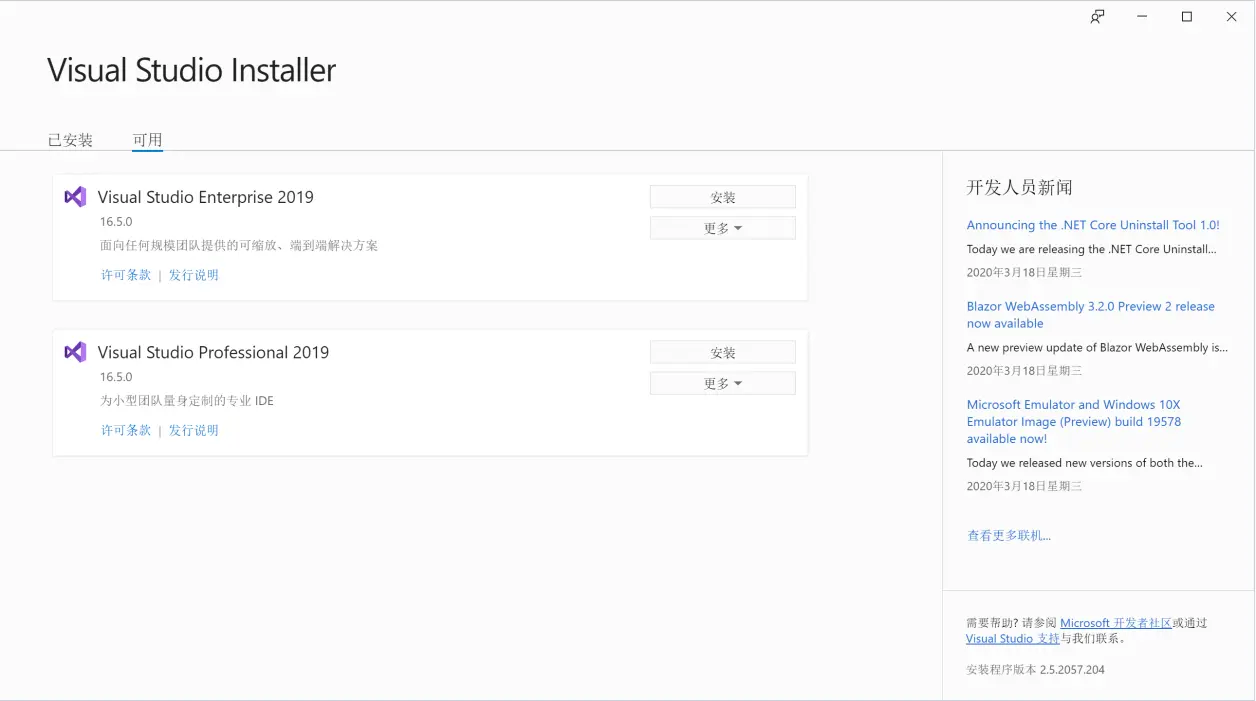Open 许可条款 link for Professional 2019

click(126, 430)
